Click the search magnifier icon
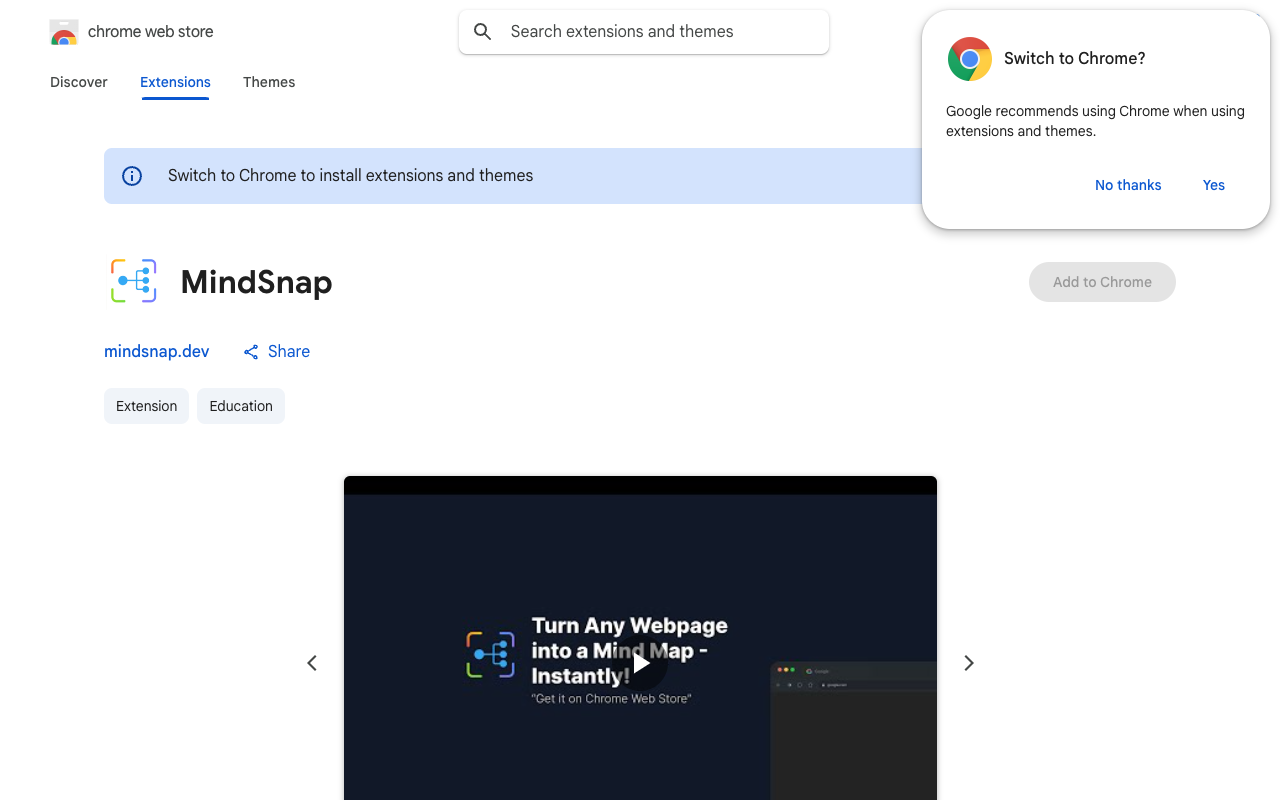1280x800 pixels. [x=483, y=32]
